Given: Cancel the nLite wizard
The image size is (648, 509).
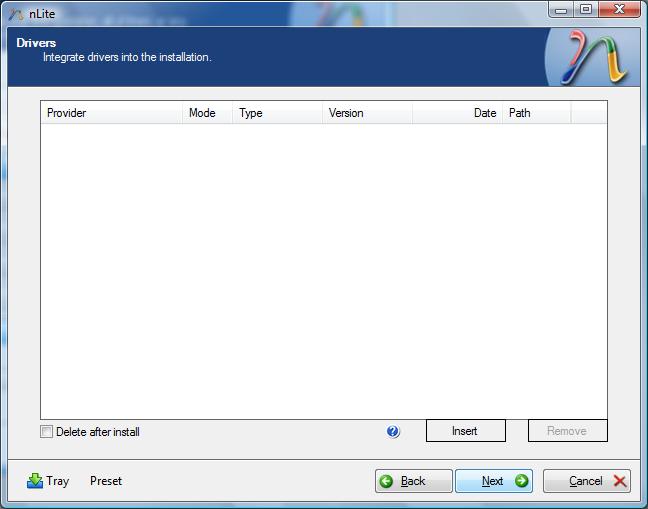Looking at the screenshot, I should coord(587,481).
